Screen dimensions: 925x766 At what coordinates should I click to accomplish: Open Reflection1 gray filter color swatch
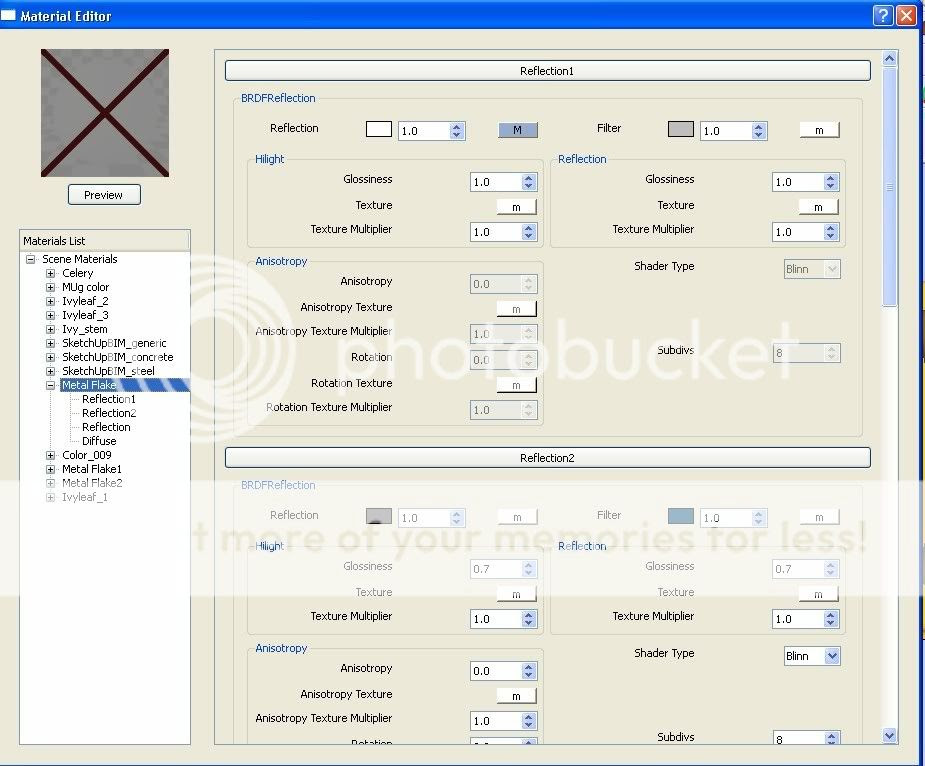click(x=681, y=129)
